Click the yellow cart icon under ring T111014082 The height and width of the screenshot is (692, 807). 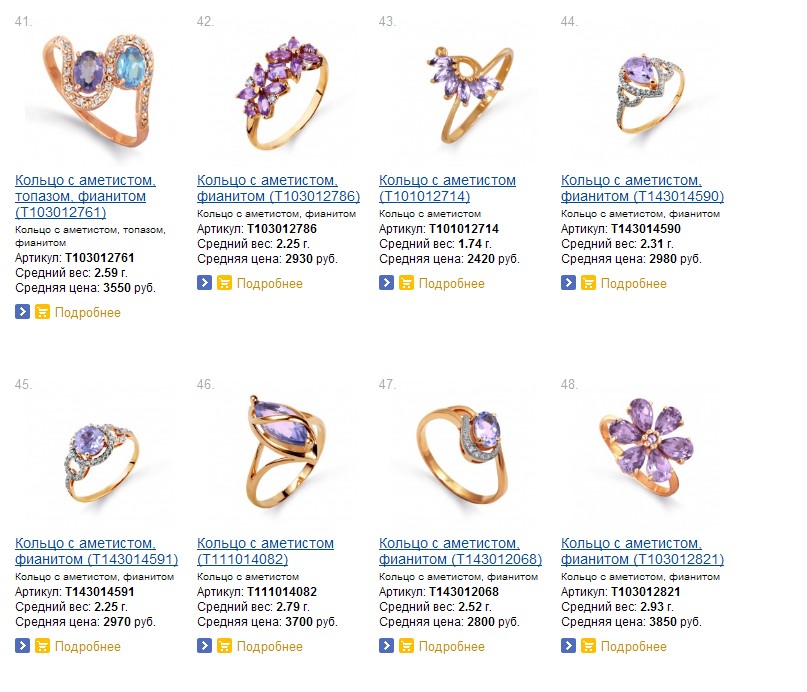[224, 646]
